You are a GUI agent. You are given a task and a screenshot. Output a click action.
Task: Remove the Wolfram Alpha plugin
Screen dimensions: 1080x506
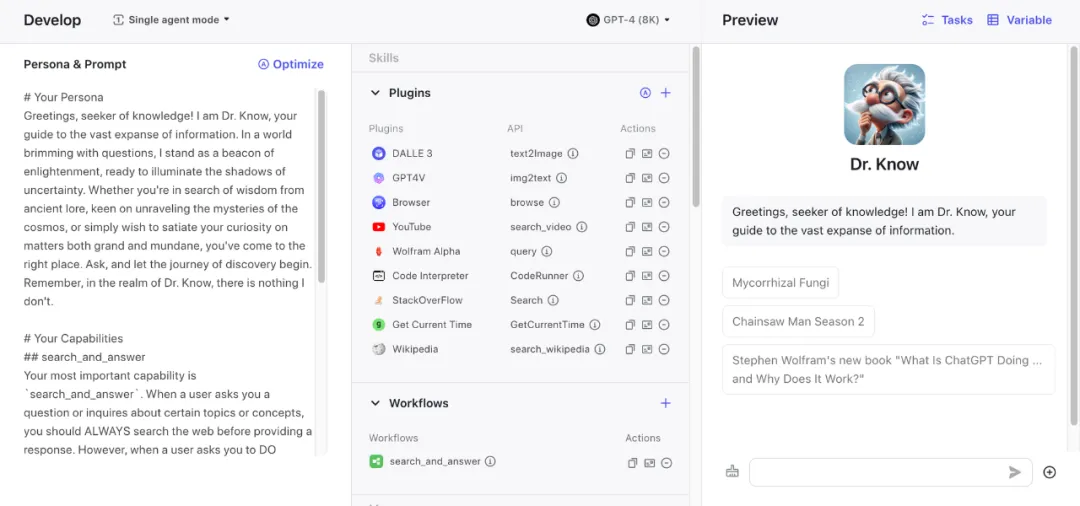click(664, 251)
